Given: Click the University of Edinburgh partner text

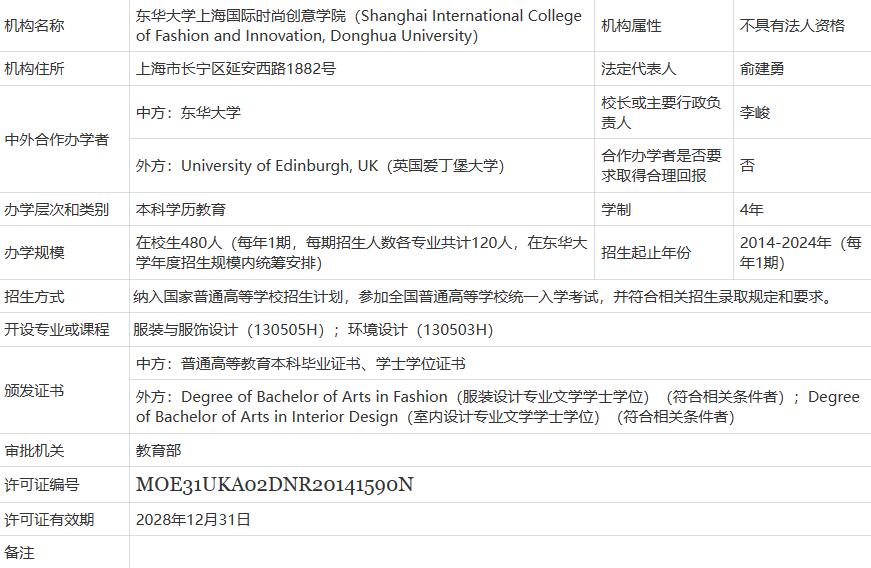Looking at the screenshot, I should 320,166.
